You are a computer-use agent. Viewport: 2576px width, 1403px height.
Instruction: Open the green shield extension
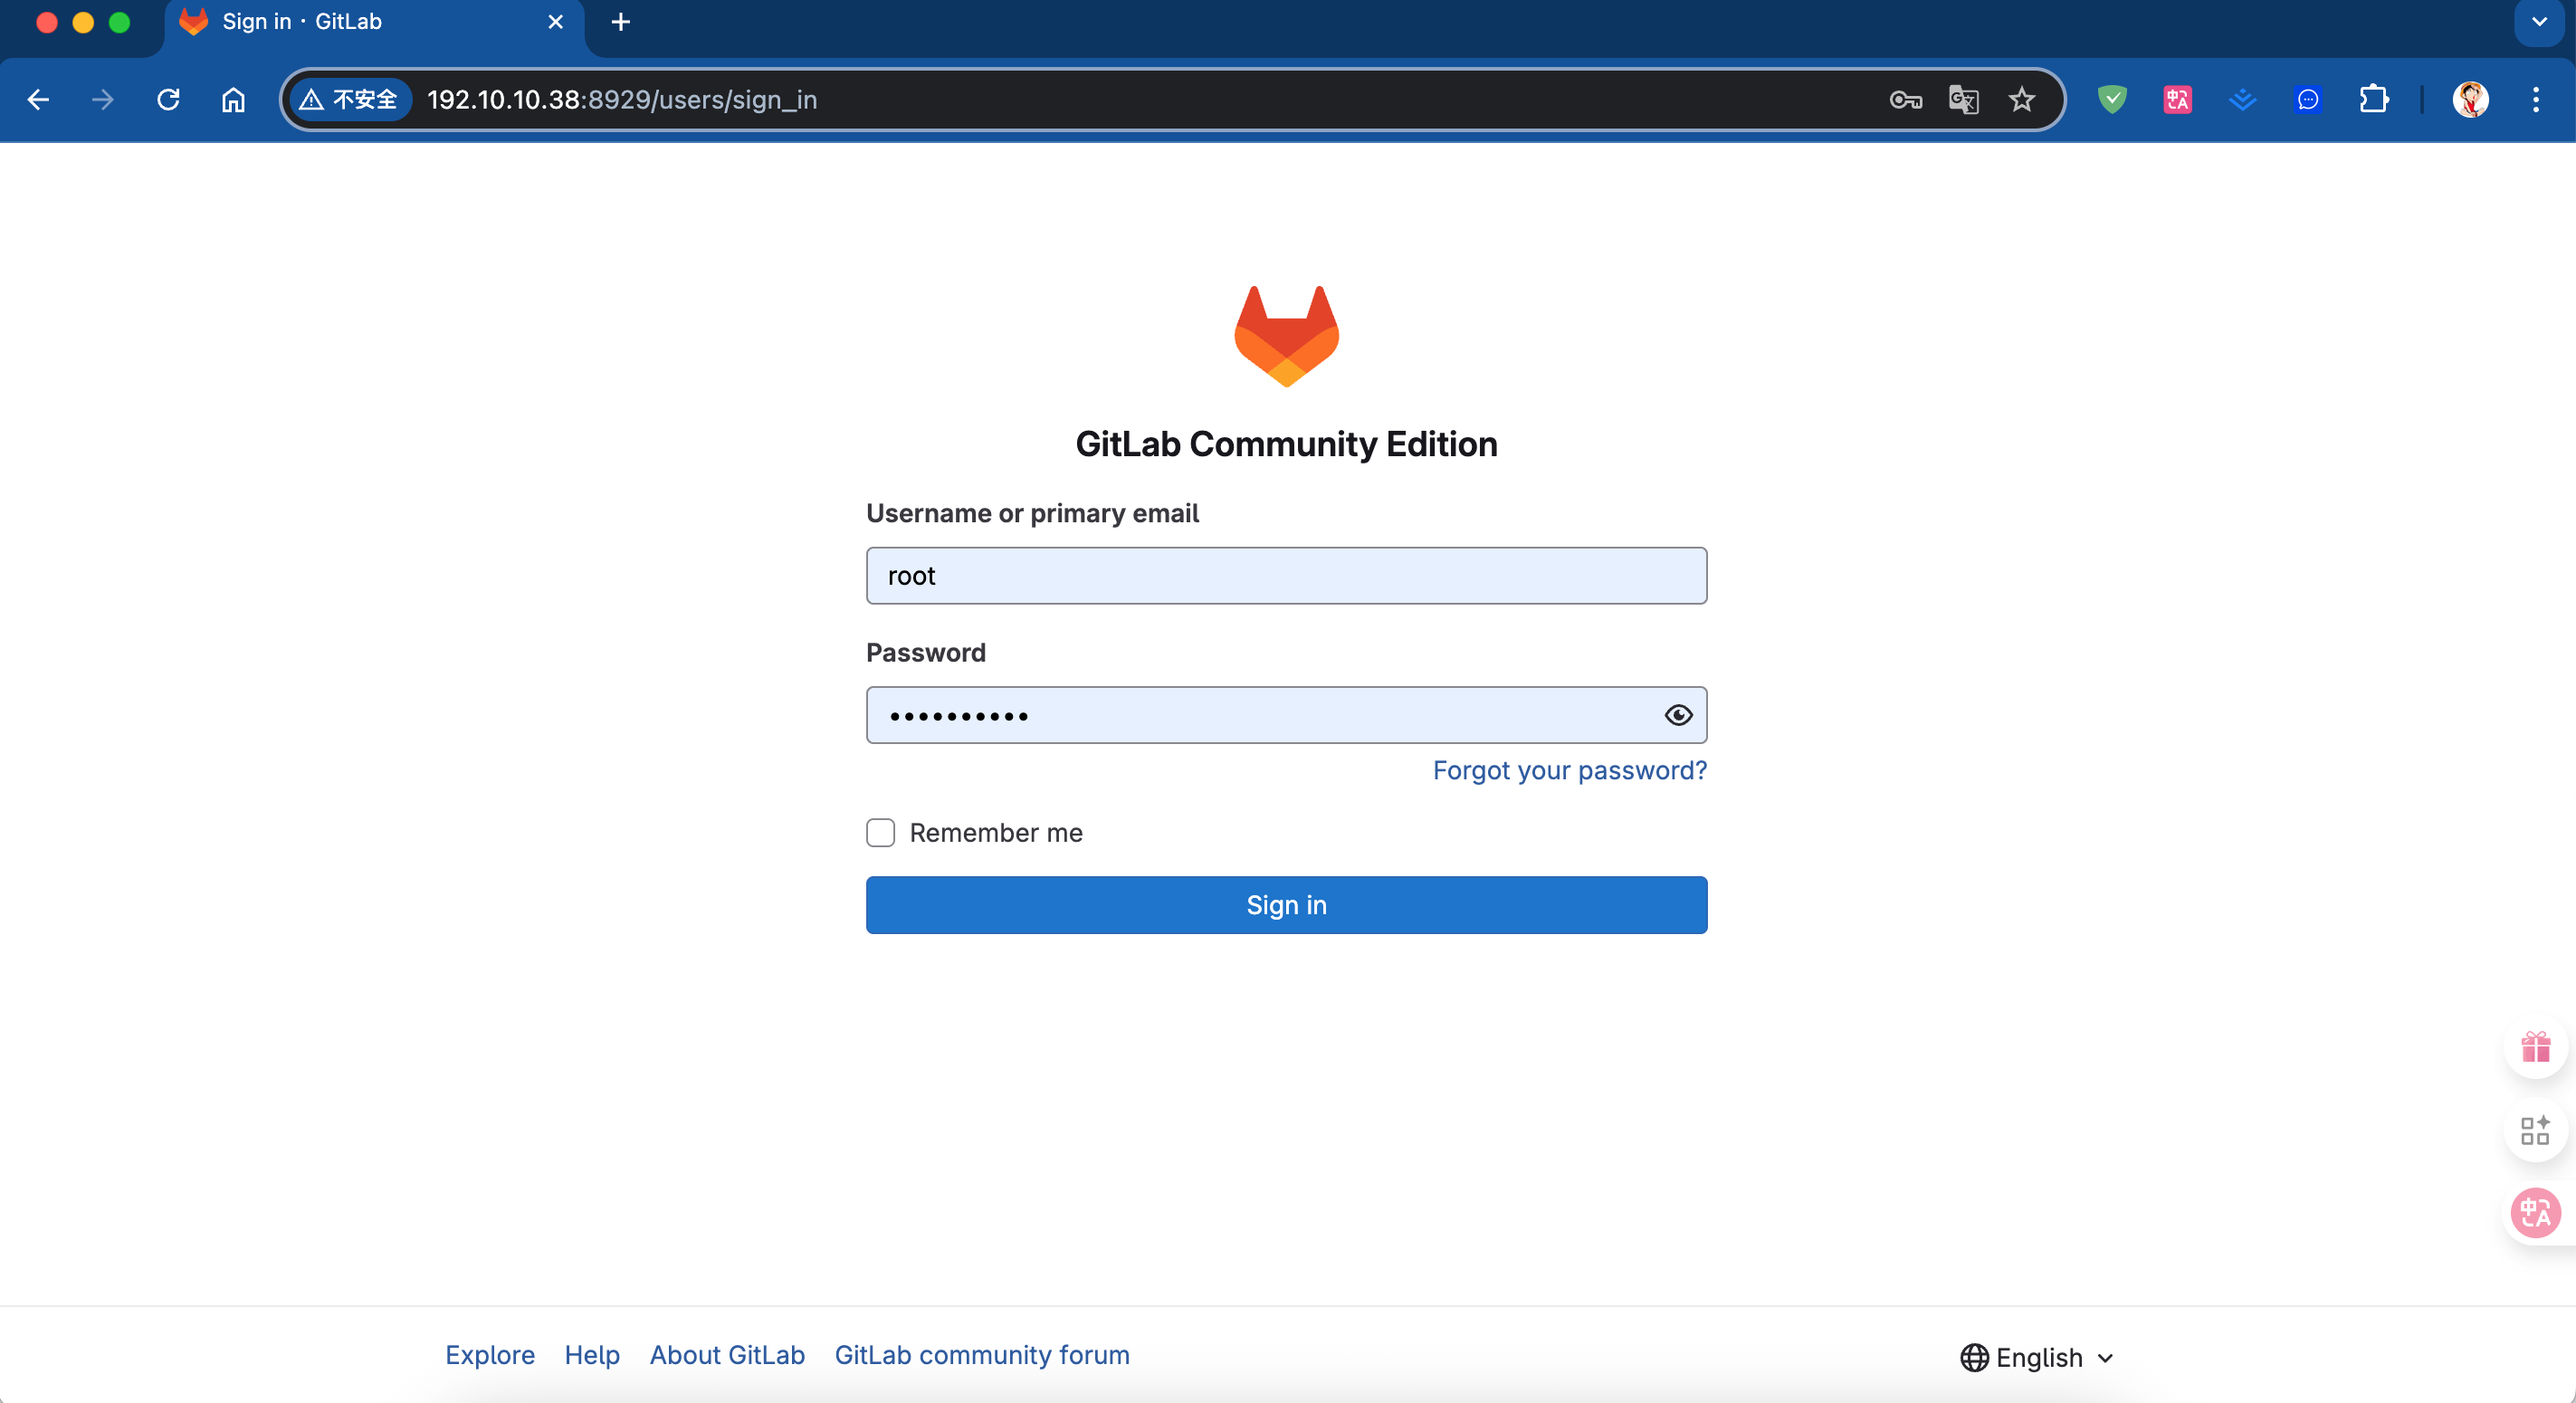[2111, 100]
